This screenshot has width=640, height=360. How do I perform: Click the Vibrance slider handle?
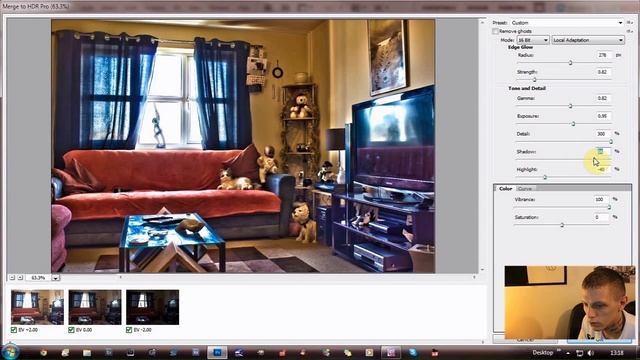[x=609, y=207]
